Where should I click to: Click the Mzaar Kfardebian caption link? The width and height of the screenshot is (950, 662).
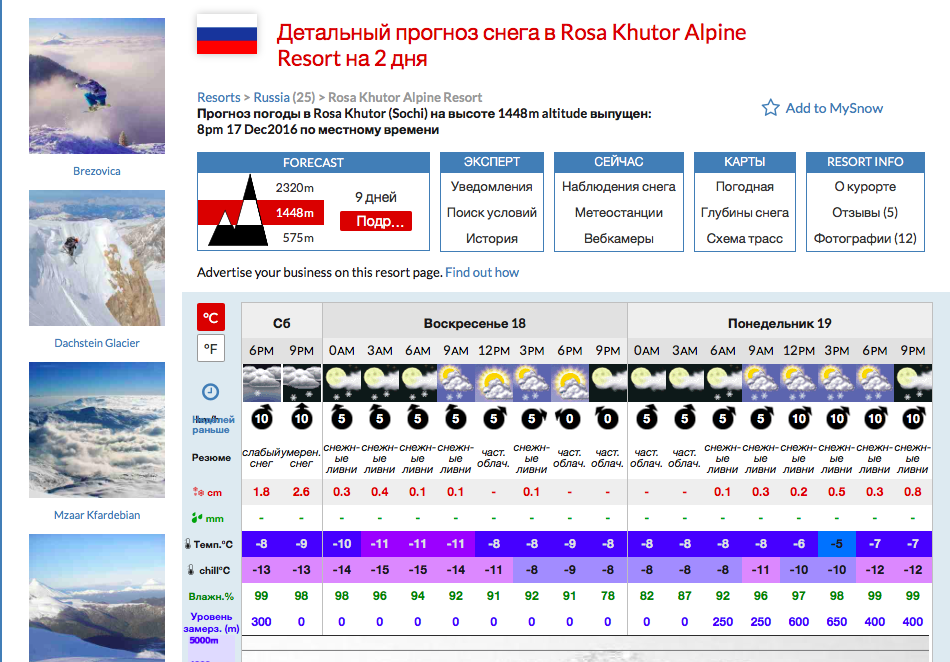pyautogui.click(x=97, y=515)
